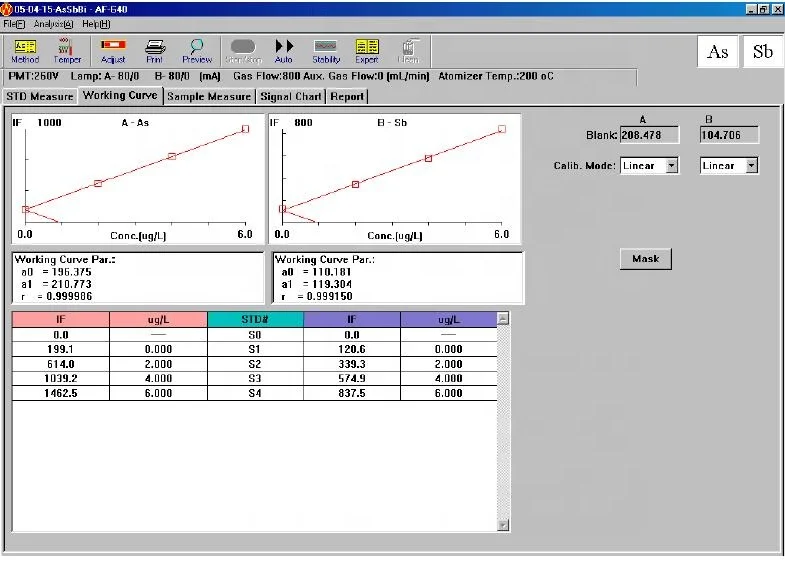Open the Method settings icon
Image resolution: width=785 pixels, height=561 pixels.
25,51
